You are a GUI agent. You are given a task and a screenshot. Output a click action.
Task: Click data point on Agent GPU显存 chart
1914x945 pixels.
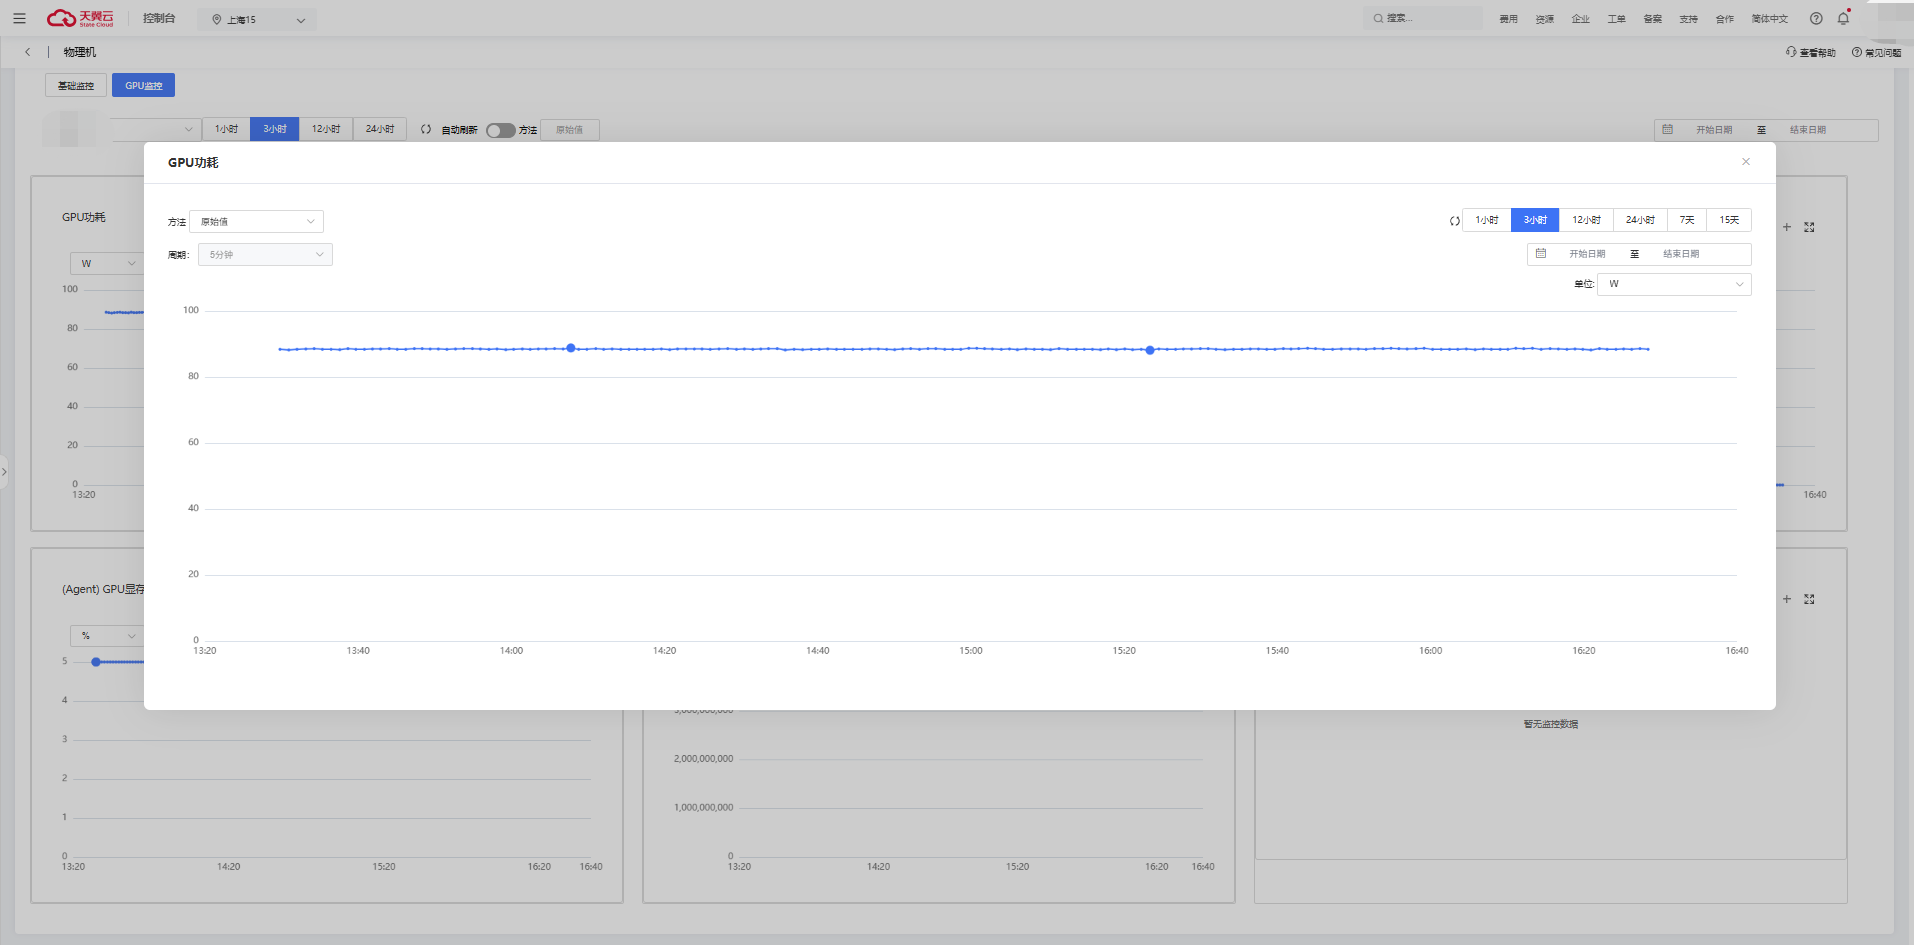click(x=96, y=662)
